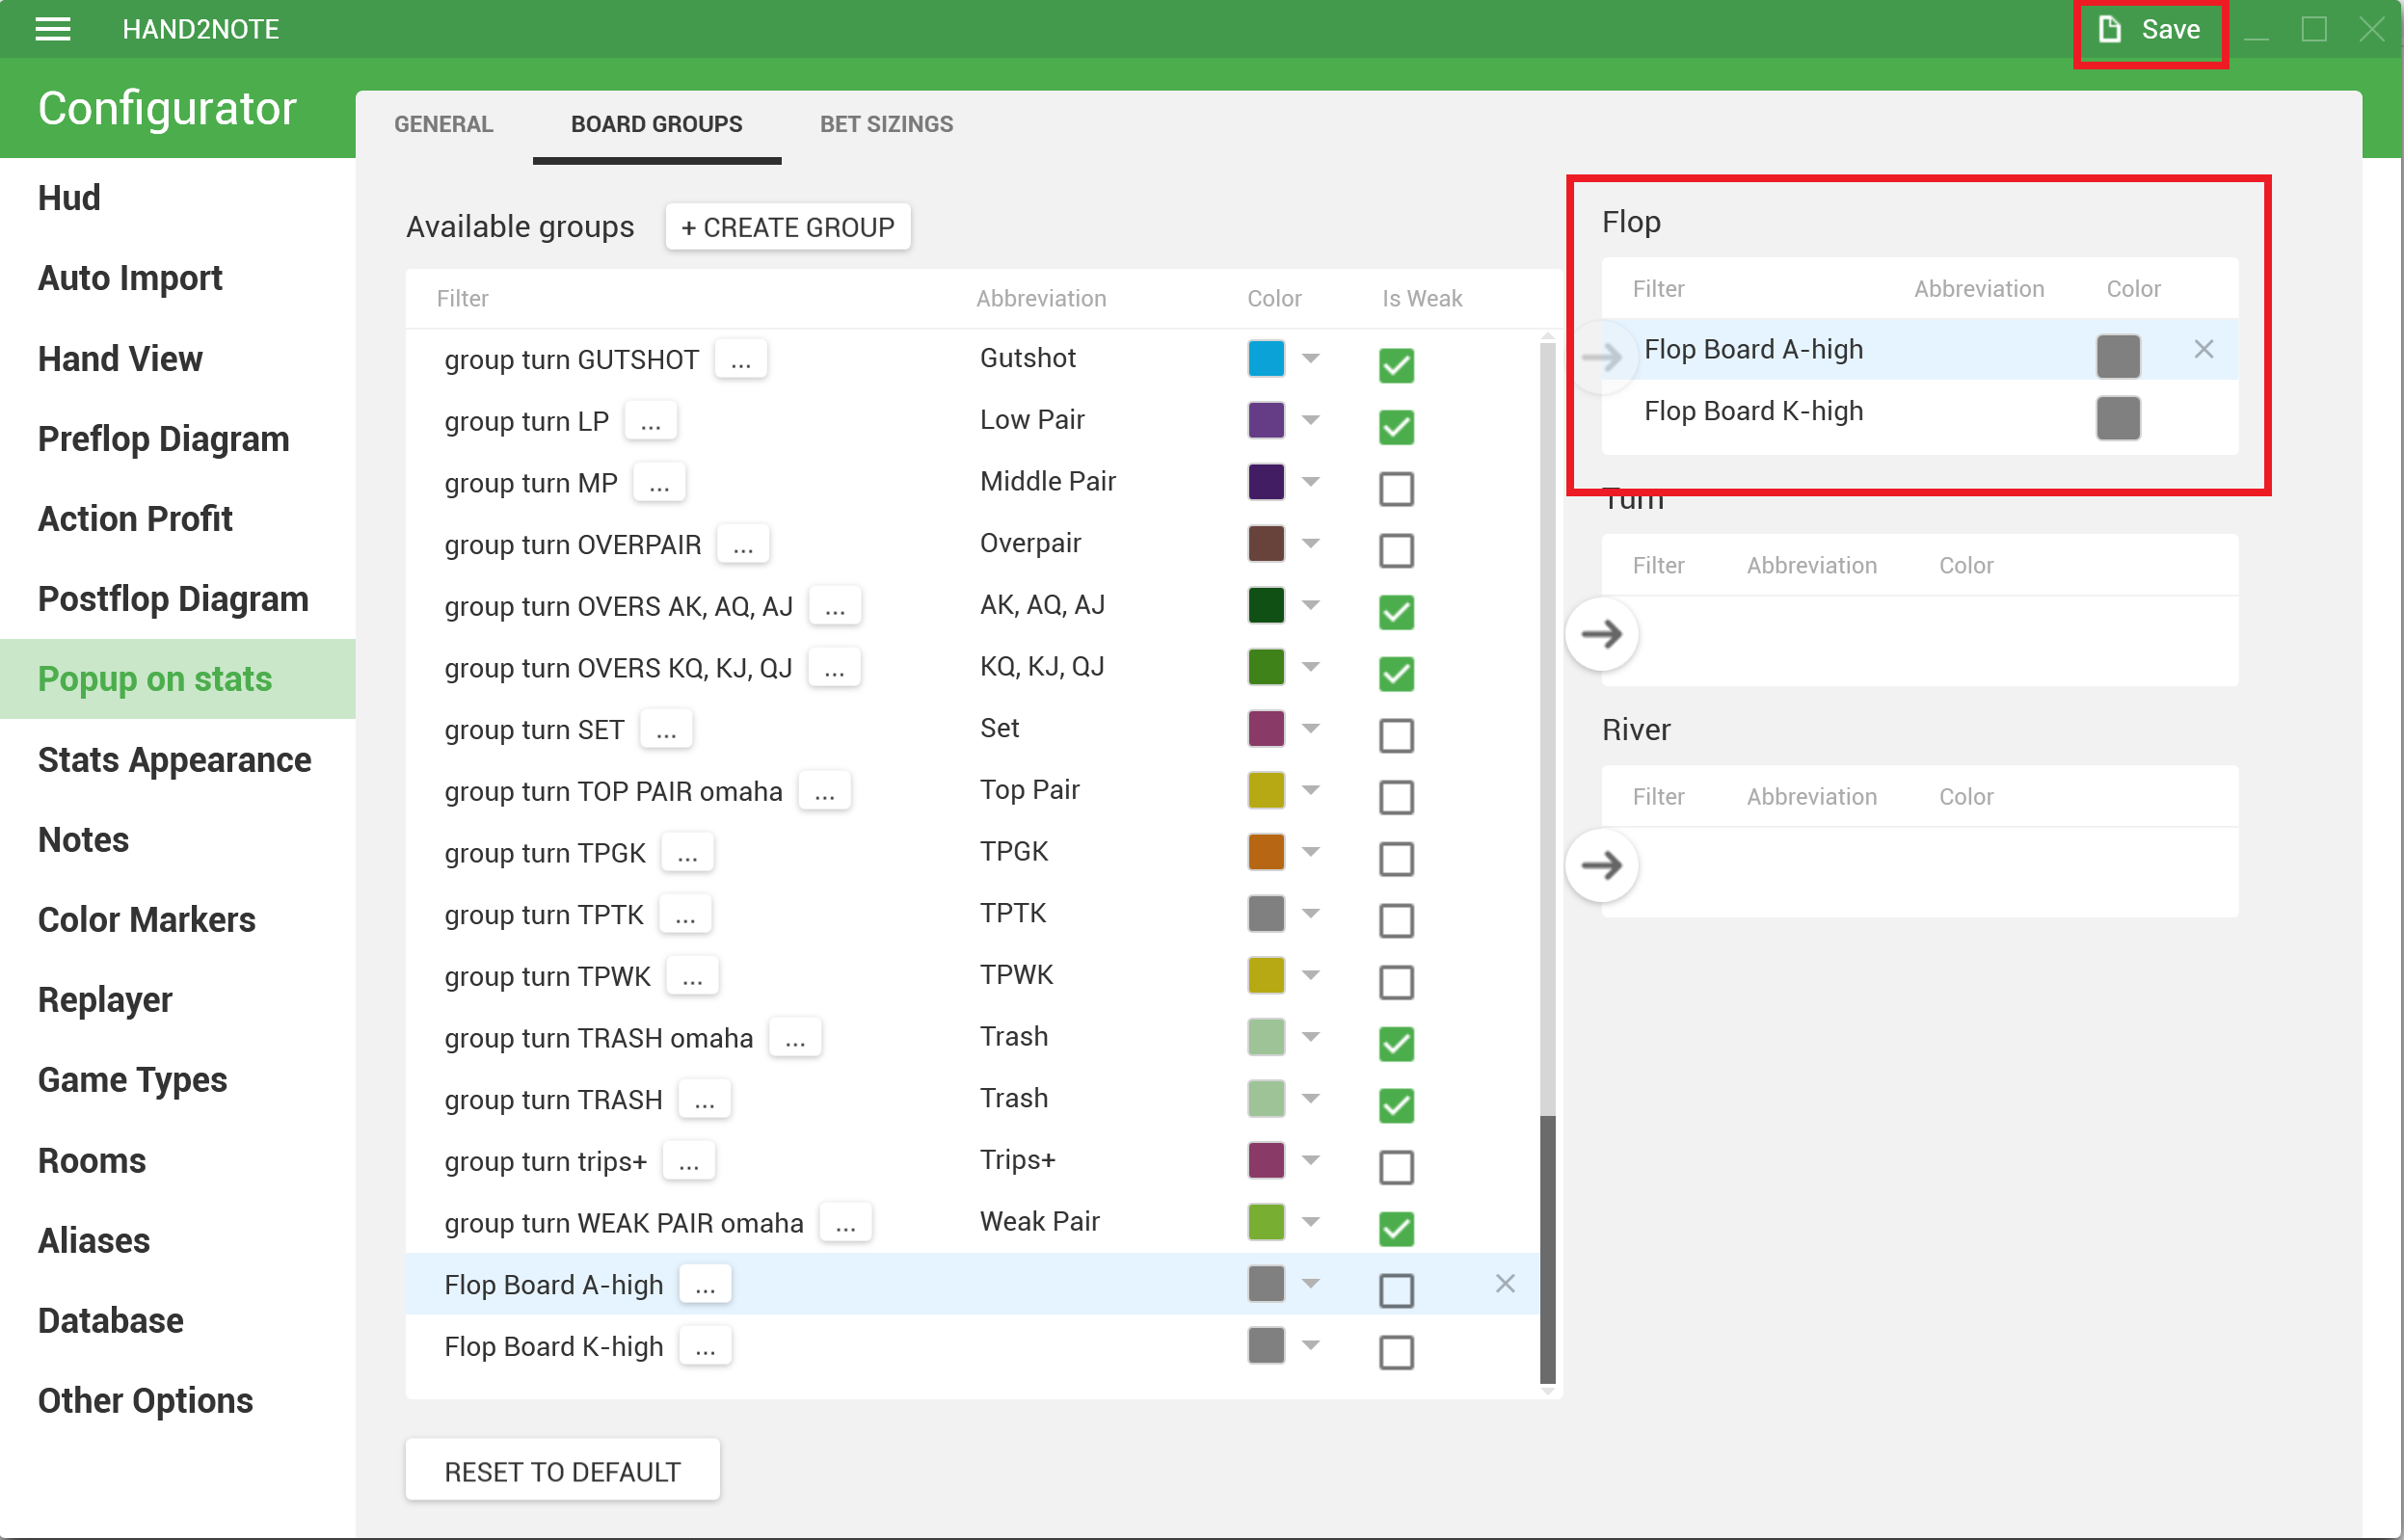
Task: Switch to the GENERAL tab
Action: (x=443, y=124)
